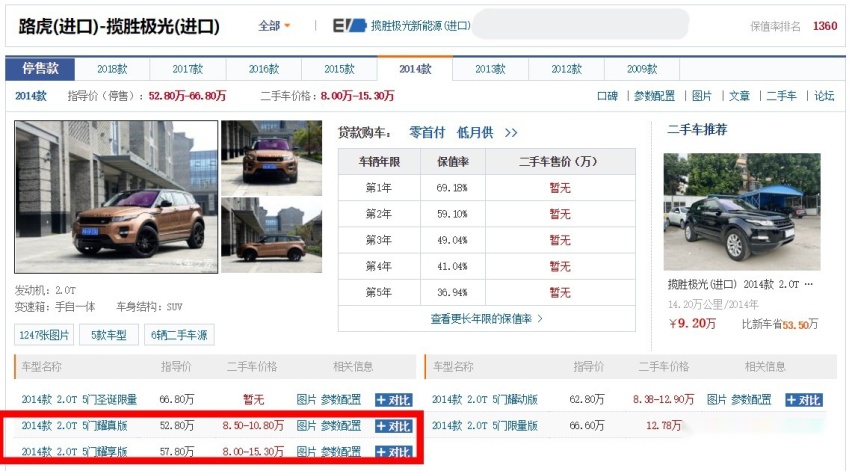Open the 论坛 link
The width and height of the screenshot is (852, 471).
824,96
